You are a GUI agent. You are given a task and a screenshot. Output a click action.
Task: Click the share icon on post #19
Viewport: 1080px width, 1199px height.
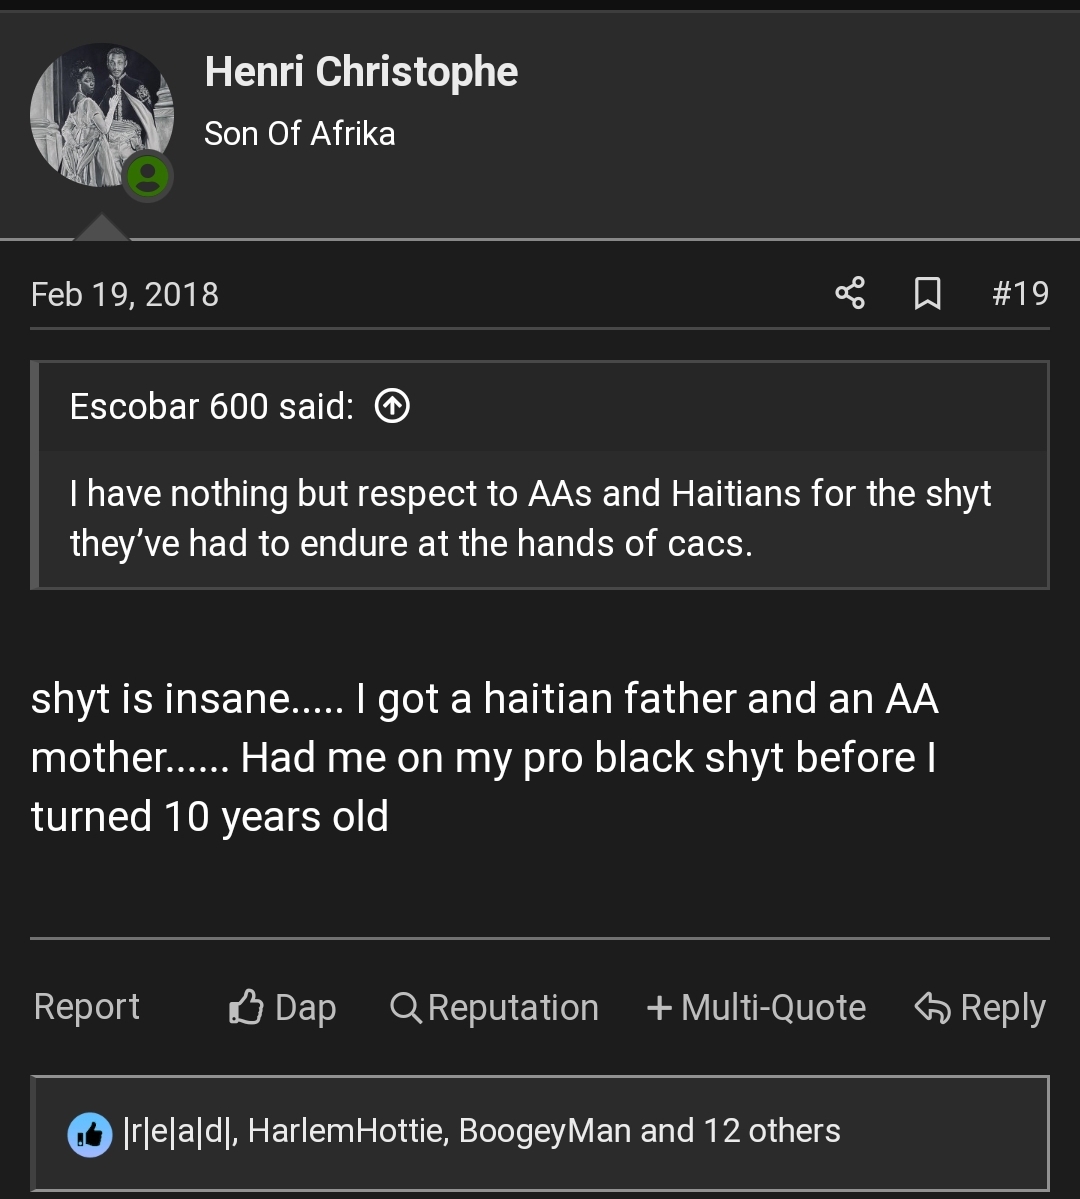point(850,293)
